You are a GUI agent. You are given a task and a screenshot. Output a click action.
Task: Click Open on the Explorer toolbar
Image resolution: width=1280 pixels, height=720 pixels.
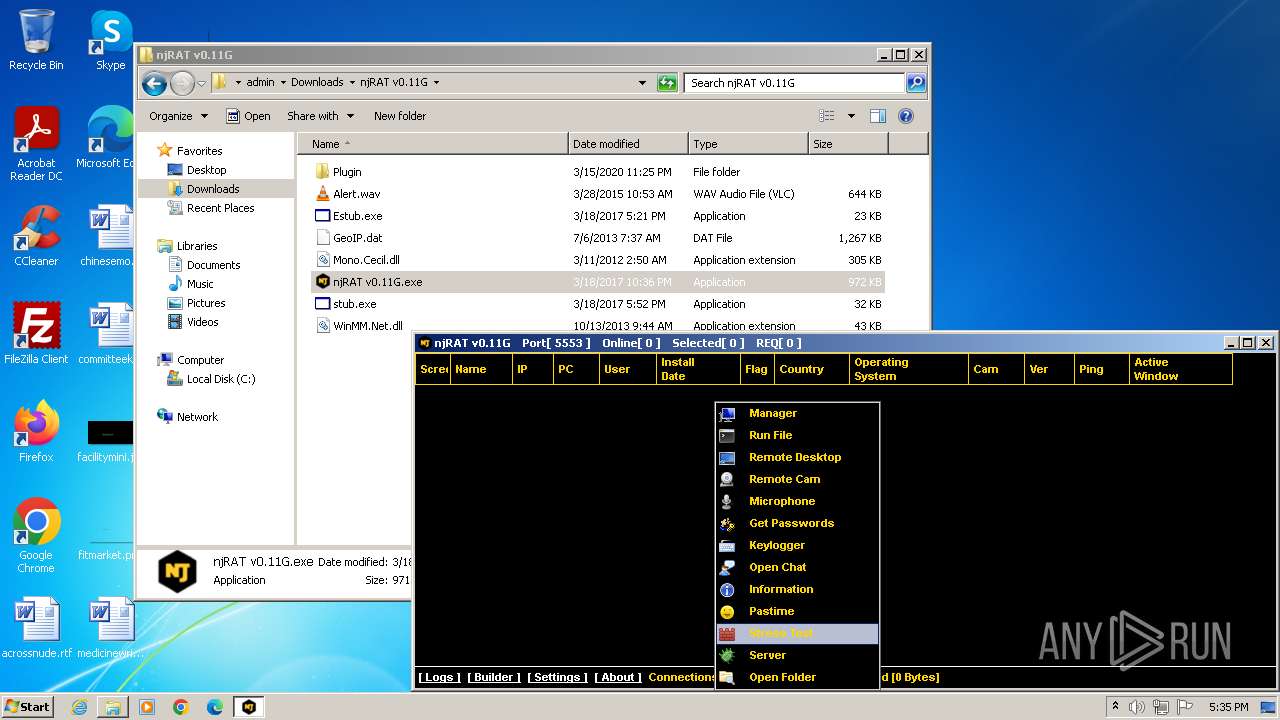[248, 116]
